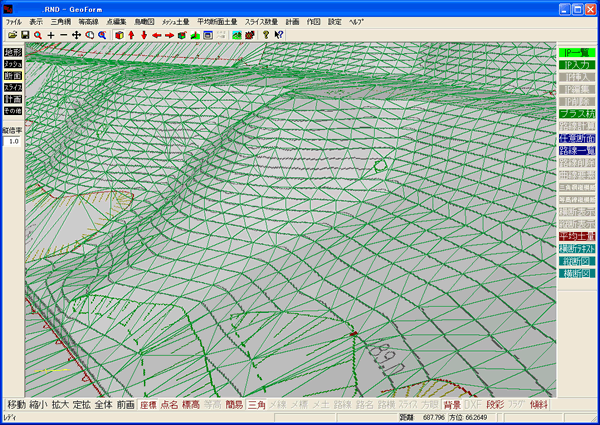Zoom out using the minus icon
Screen dimensions: 600x425
click(64, 35)
